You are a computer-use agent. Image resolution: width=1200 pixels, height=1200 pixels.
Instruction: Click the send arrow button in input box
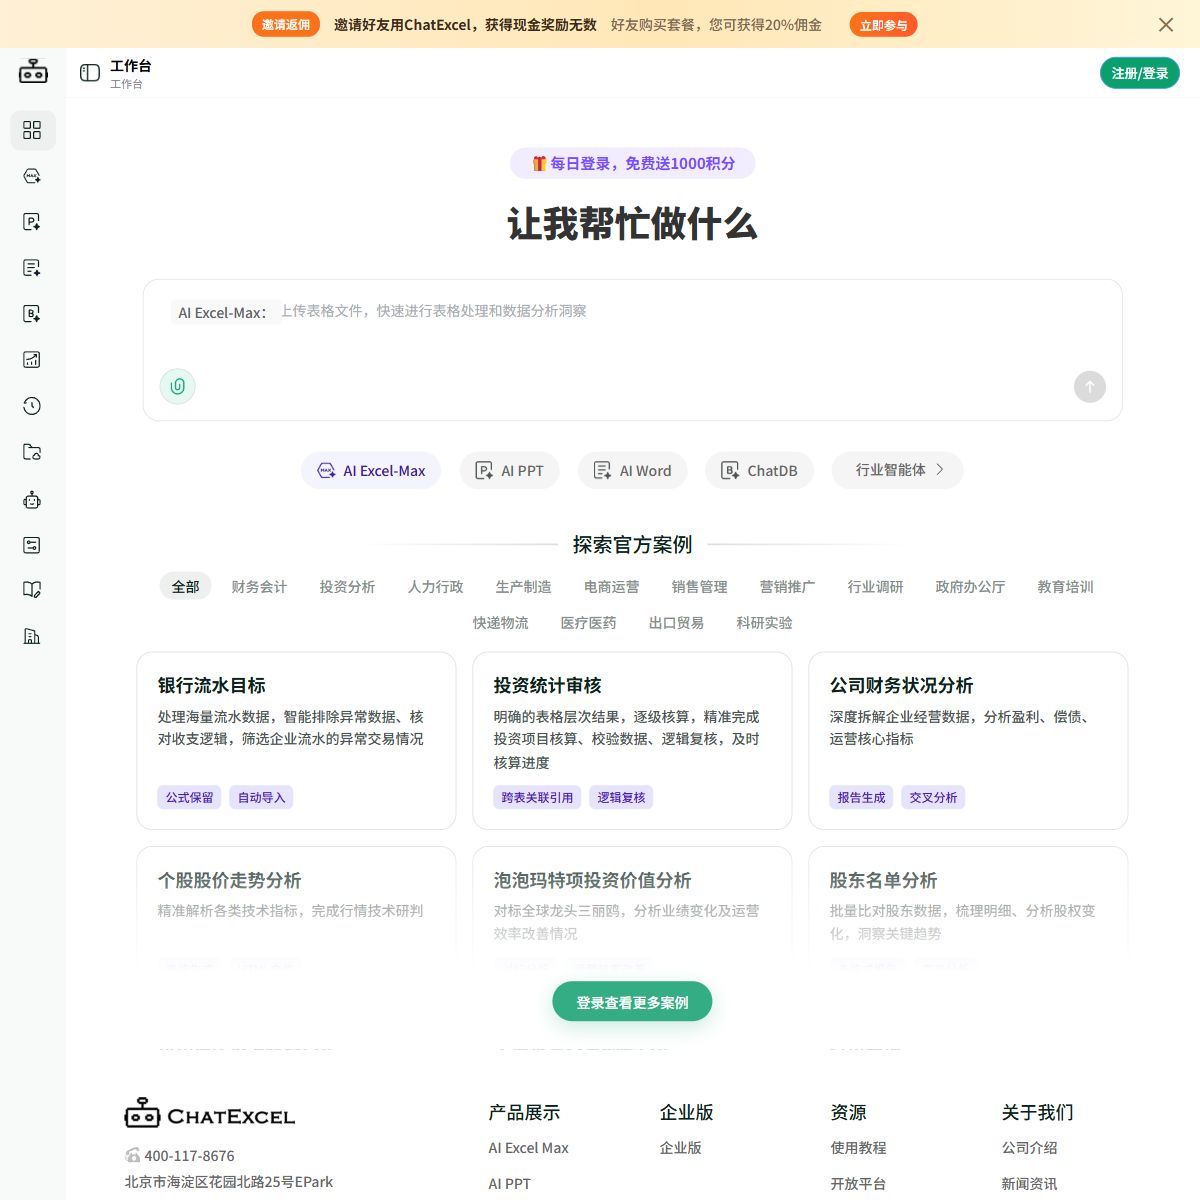click(1090, 387)
